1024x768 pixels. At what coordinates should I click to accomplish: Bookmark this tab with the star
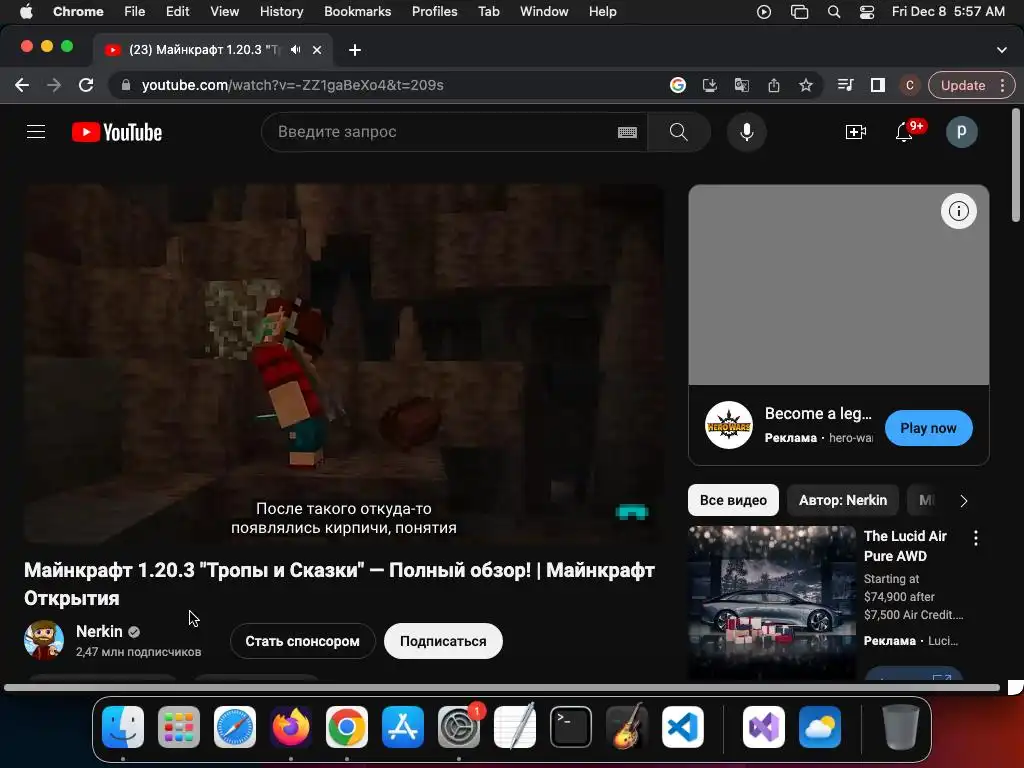pyautogui.click(x=806, y=85)
